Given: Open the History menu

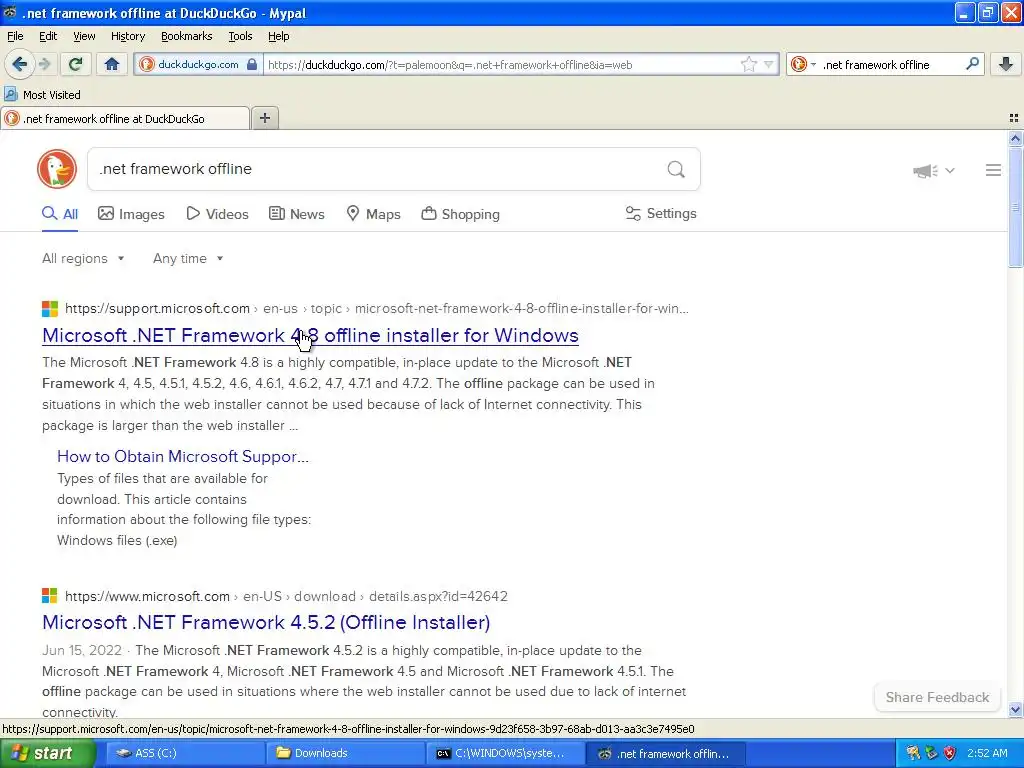Looking at the screenshot, I should point(127,36).
